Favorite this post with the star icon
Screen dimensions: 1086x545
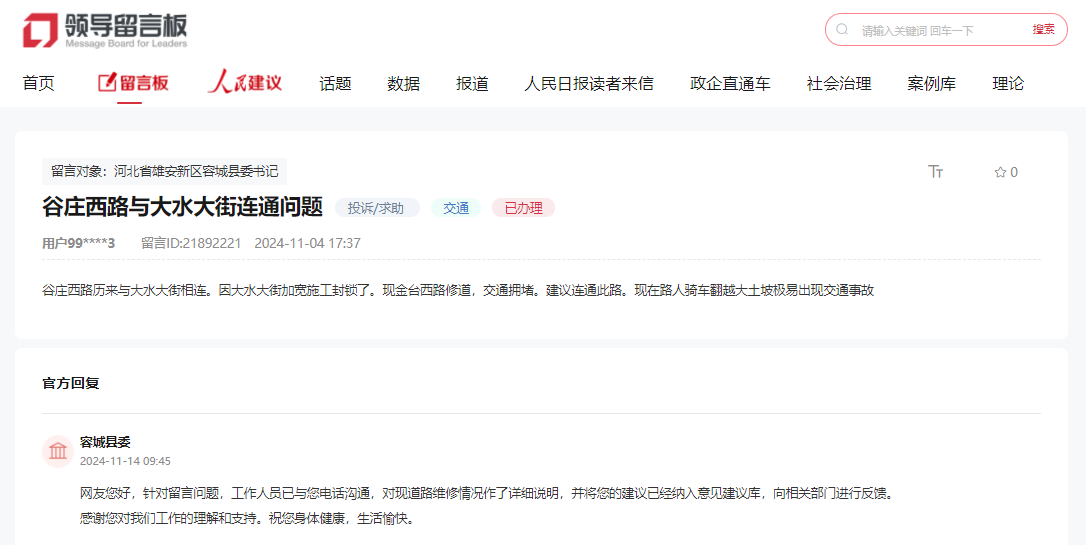(1000, 172)
